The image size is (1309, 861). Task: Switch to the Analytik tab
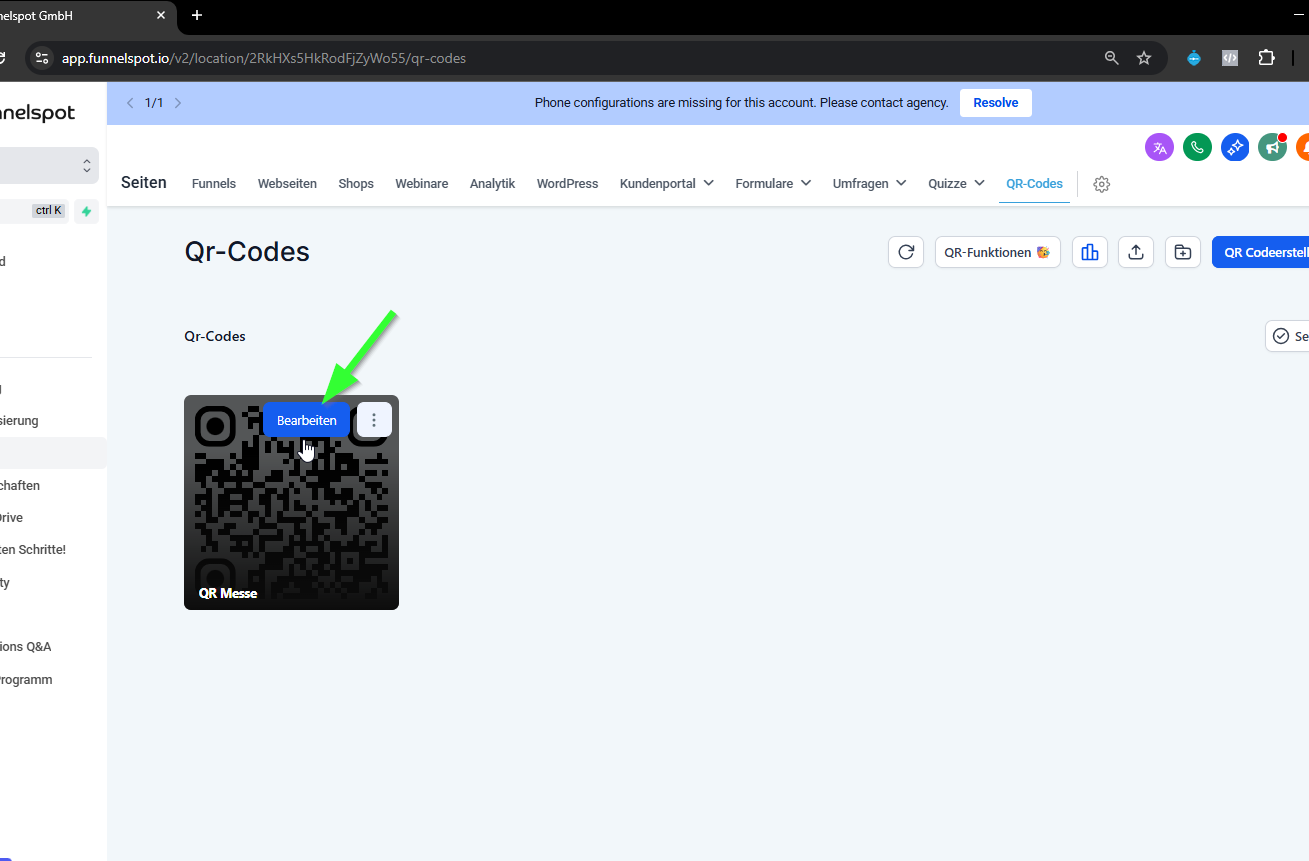click(492, 184)
